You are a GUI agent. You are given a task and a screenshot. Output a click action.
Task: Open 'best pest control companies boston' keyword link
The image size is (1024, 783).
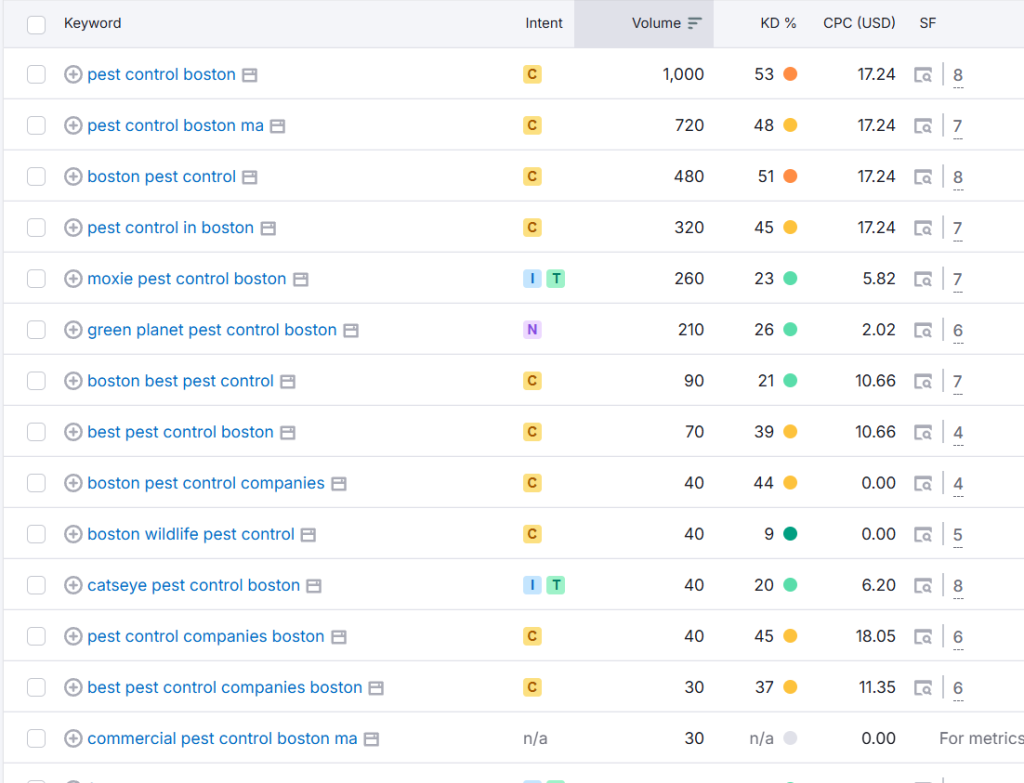(x=224, y=688)
